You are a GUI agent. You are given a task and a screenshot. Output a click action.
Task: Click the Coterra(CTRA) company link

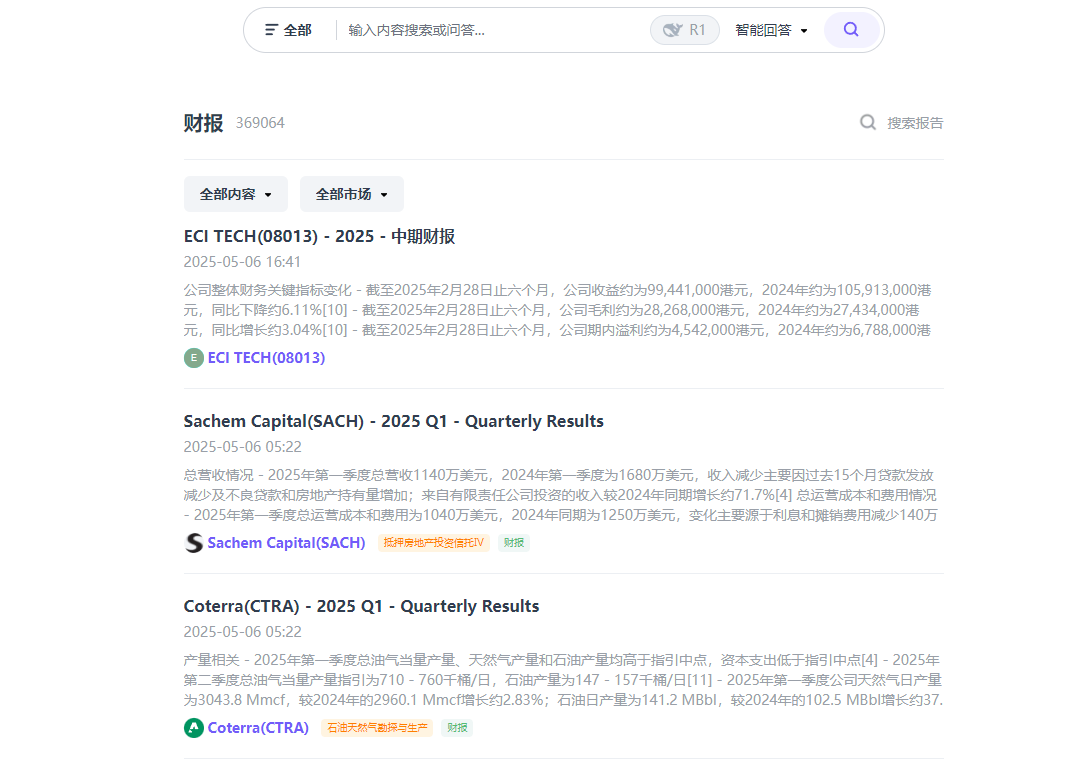(x=258, y=728)
